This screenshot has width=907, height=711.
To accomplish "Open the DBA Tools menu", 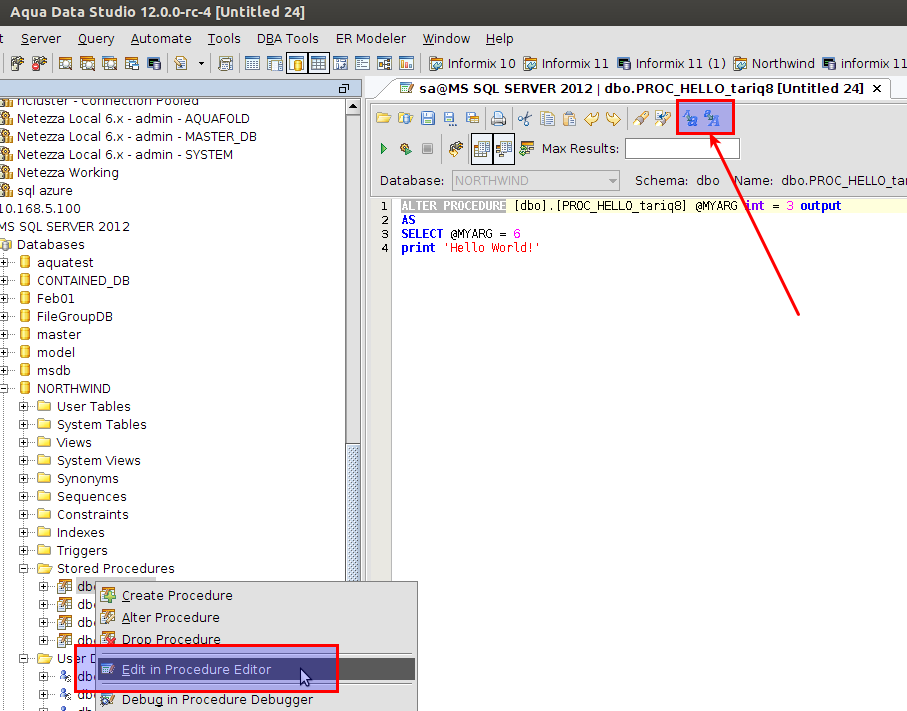I will tap(287, 39).
